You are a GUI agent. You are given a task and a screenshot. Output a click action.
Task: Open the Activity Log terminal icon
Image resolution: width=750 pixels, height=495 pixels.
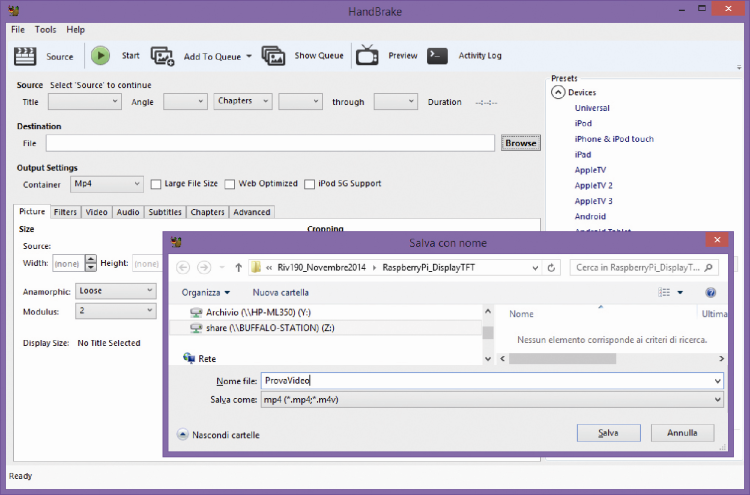(x=437, y=55)
